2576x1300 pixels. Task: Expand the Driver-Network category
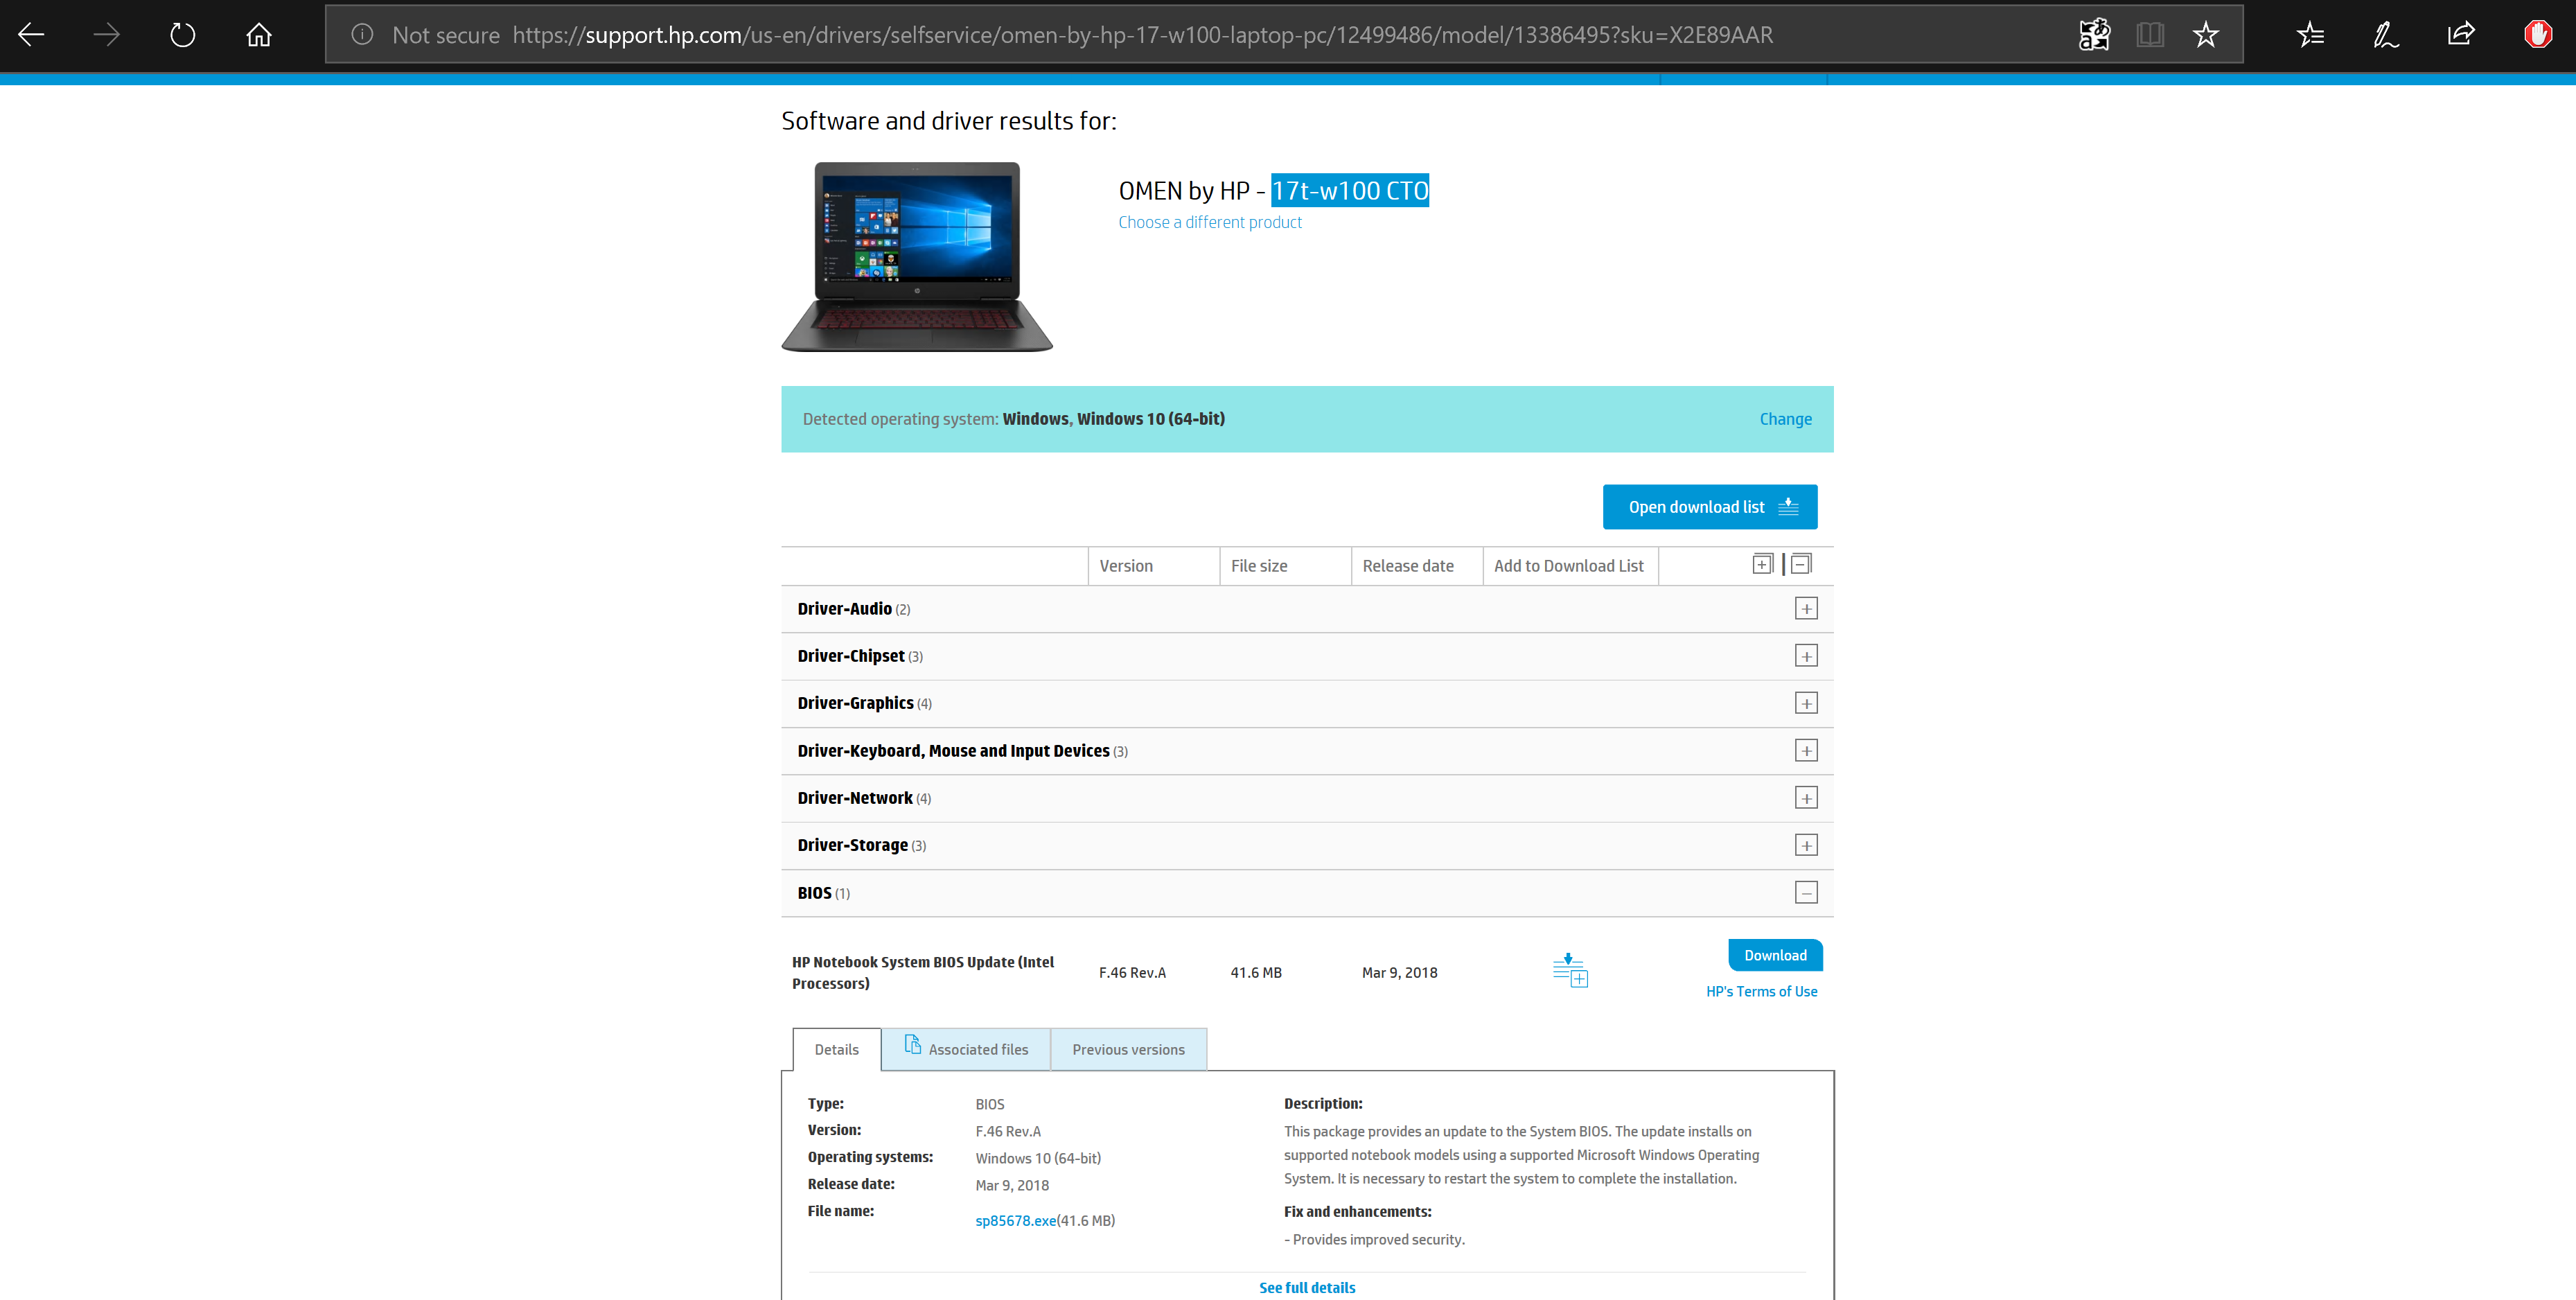click(1806, 798)
